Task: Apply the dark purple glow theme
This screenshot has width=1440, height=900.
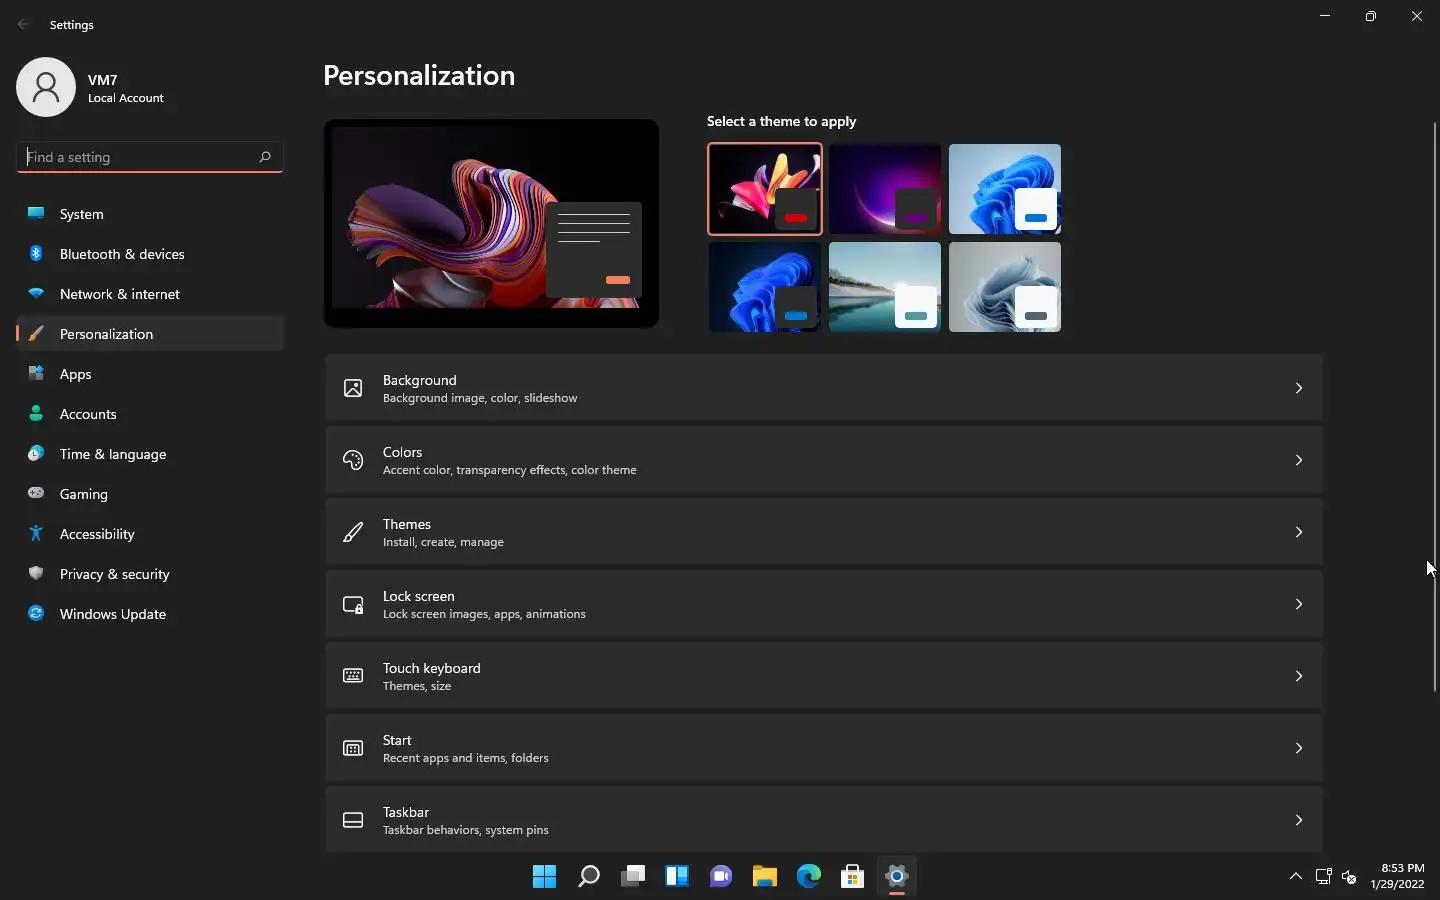Action: pos(885,189)
